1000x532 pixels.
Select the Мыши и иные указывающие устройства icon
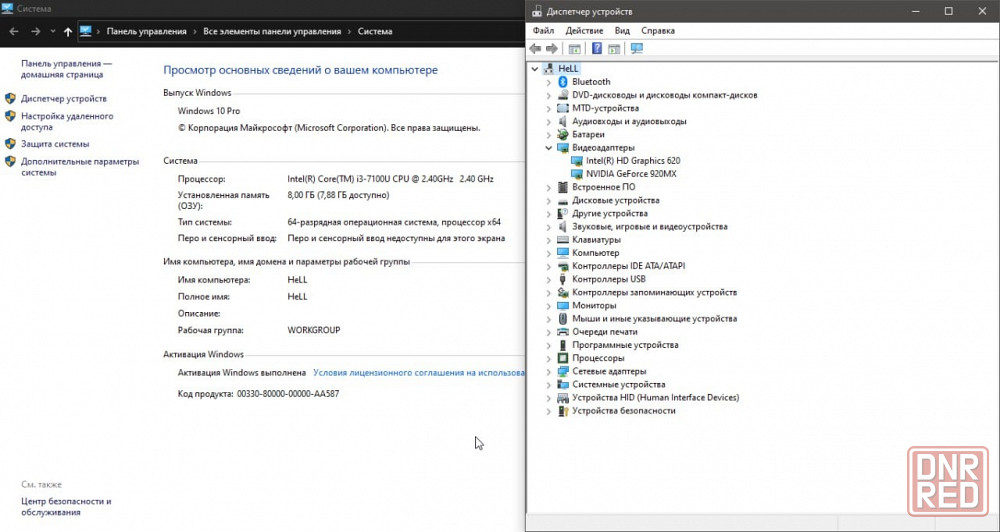[562, 319]
